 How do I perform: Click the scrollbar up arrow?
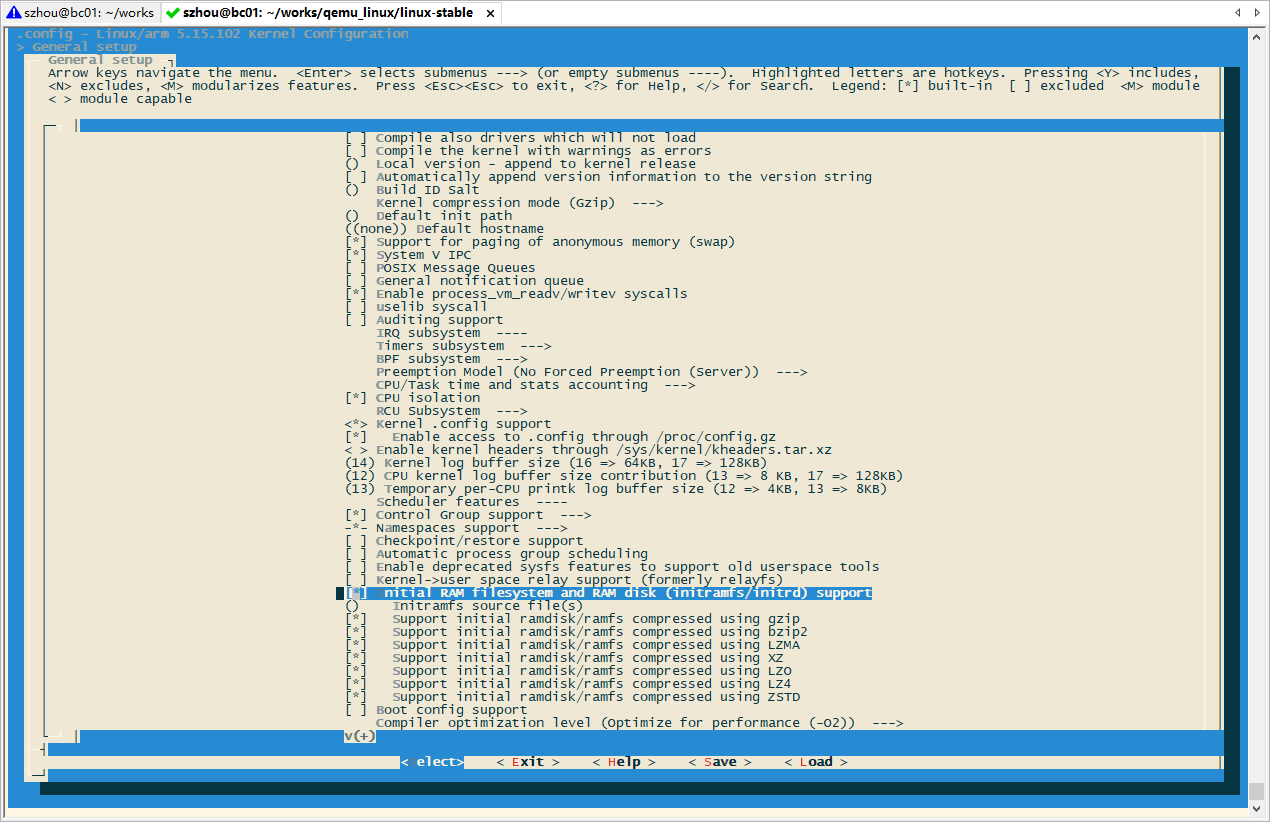(1258, 36)
